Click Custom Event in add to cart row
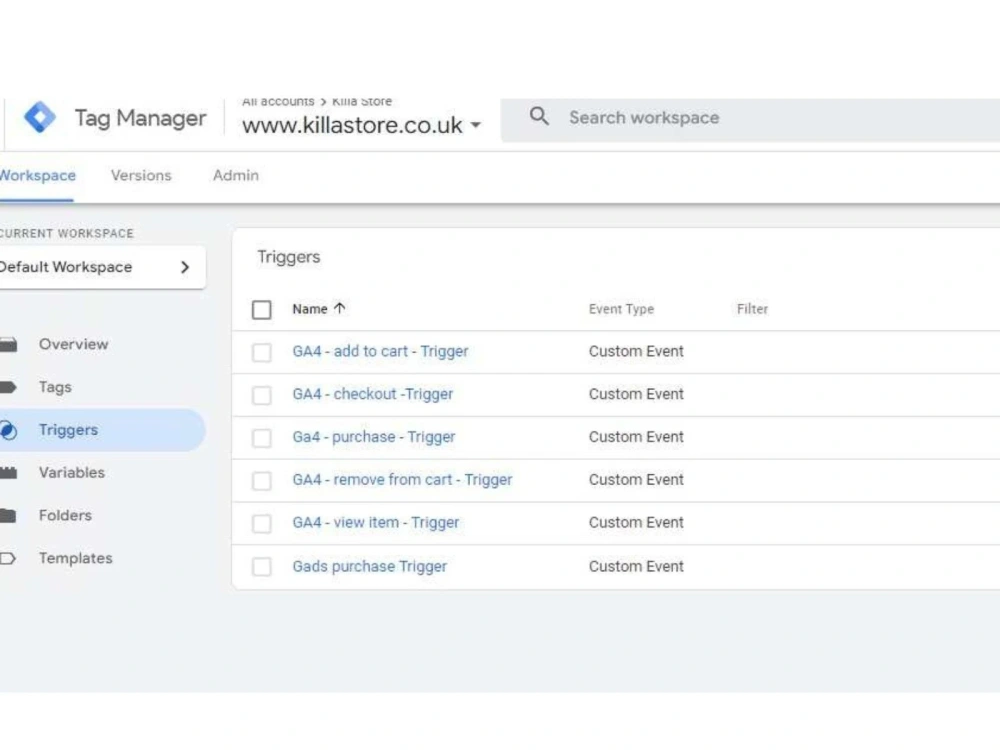Viewport: 1000px width, 750px height. [x=636, y=351]
